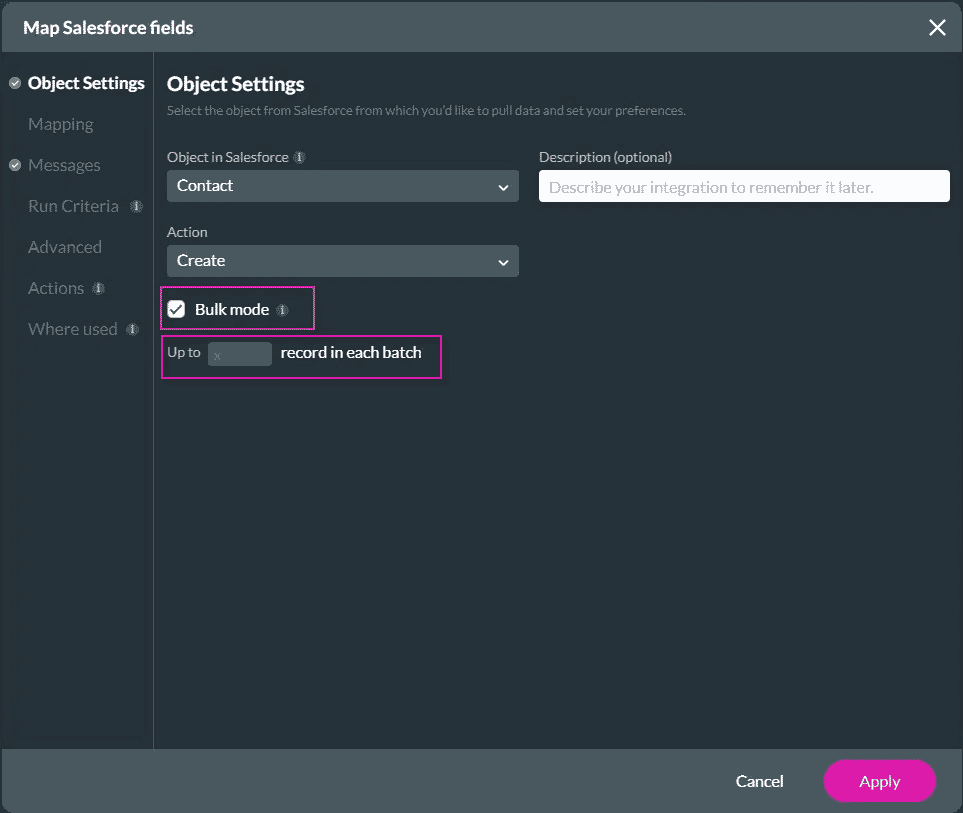Viewport: 963px width, 813px height.
Task: Click info icon next to Where used
Action: 132,330
